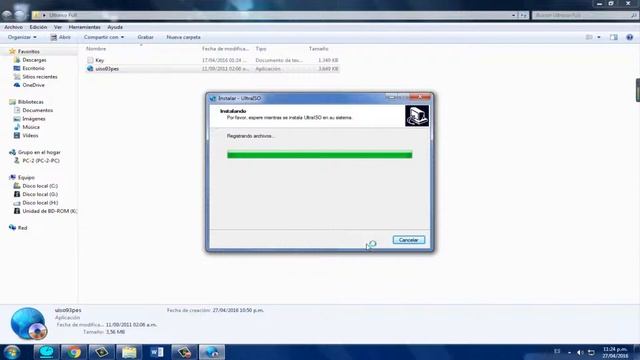
Task: Sort by the Tipo column header
Action: click(x=261, y=49)
